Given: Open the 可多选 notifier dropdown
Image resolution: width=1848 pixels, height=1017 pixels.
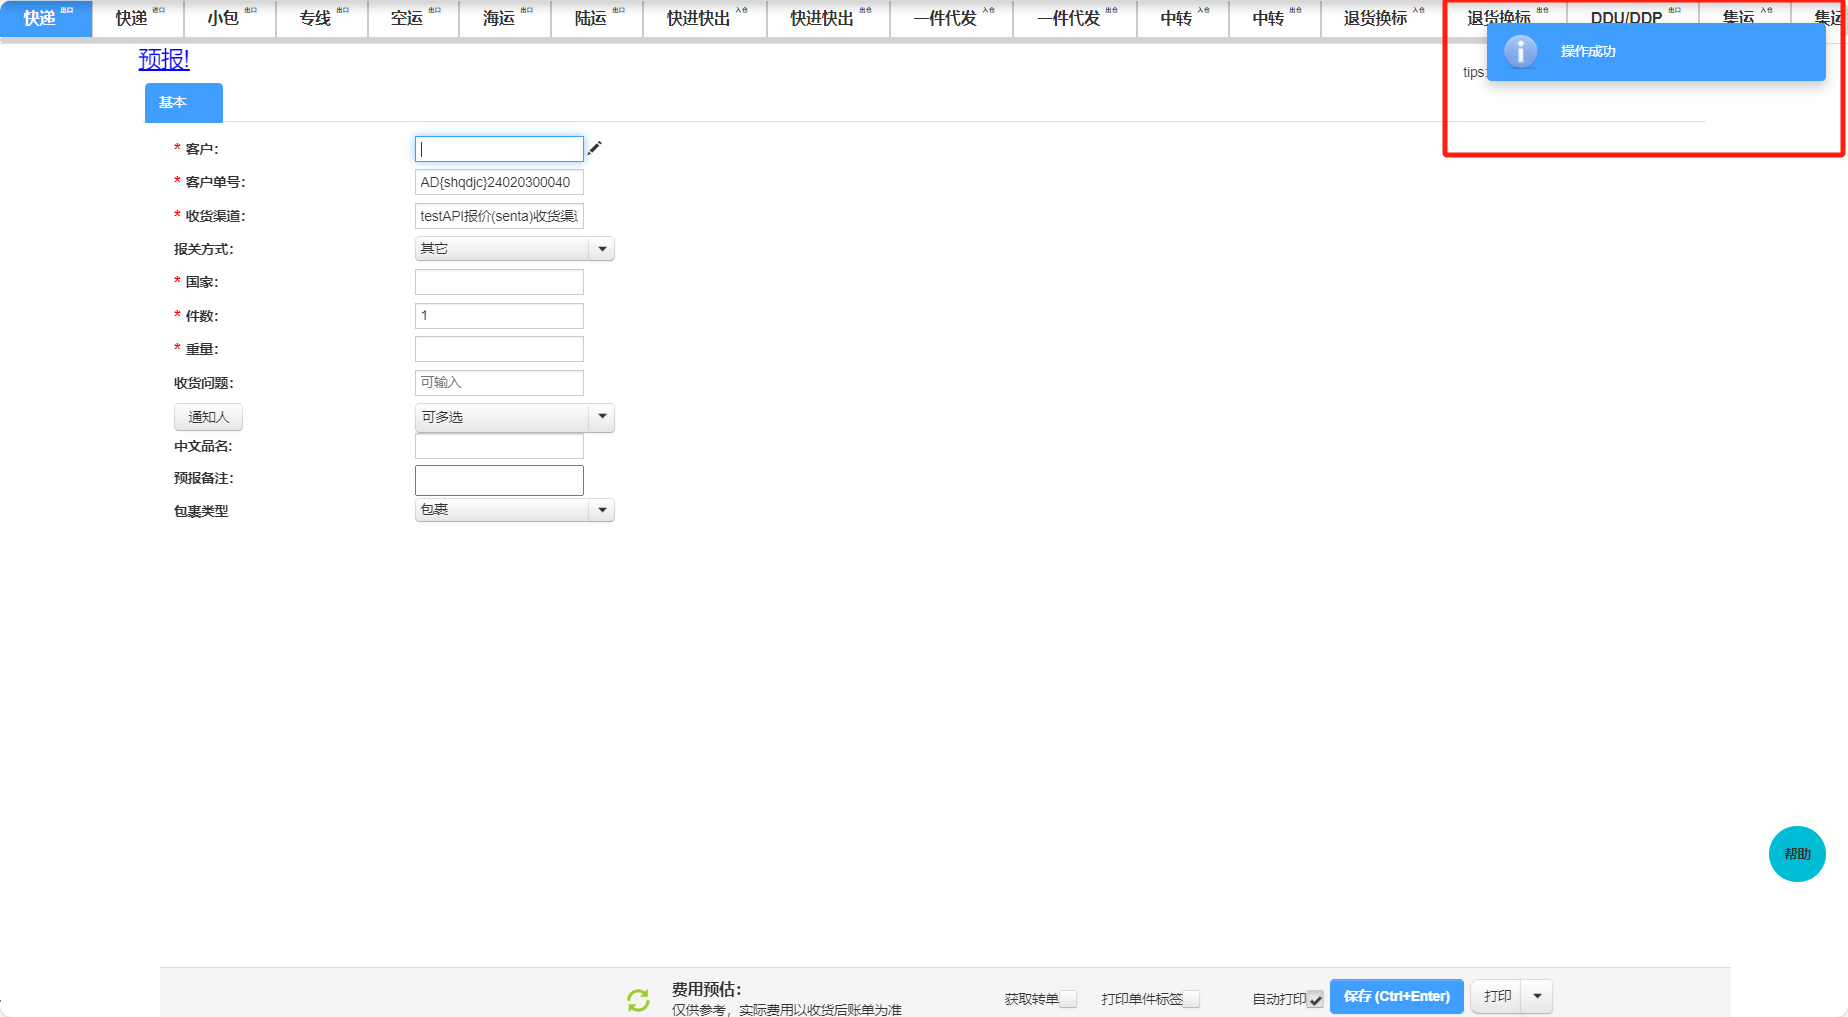Looking at the screenshot, I should pos(602,417).
